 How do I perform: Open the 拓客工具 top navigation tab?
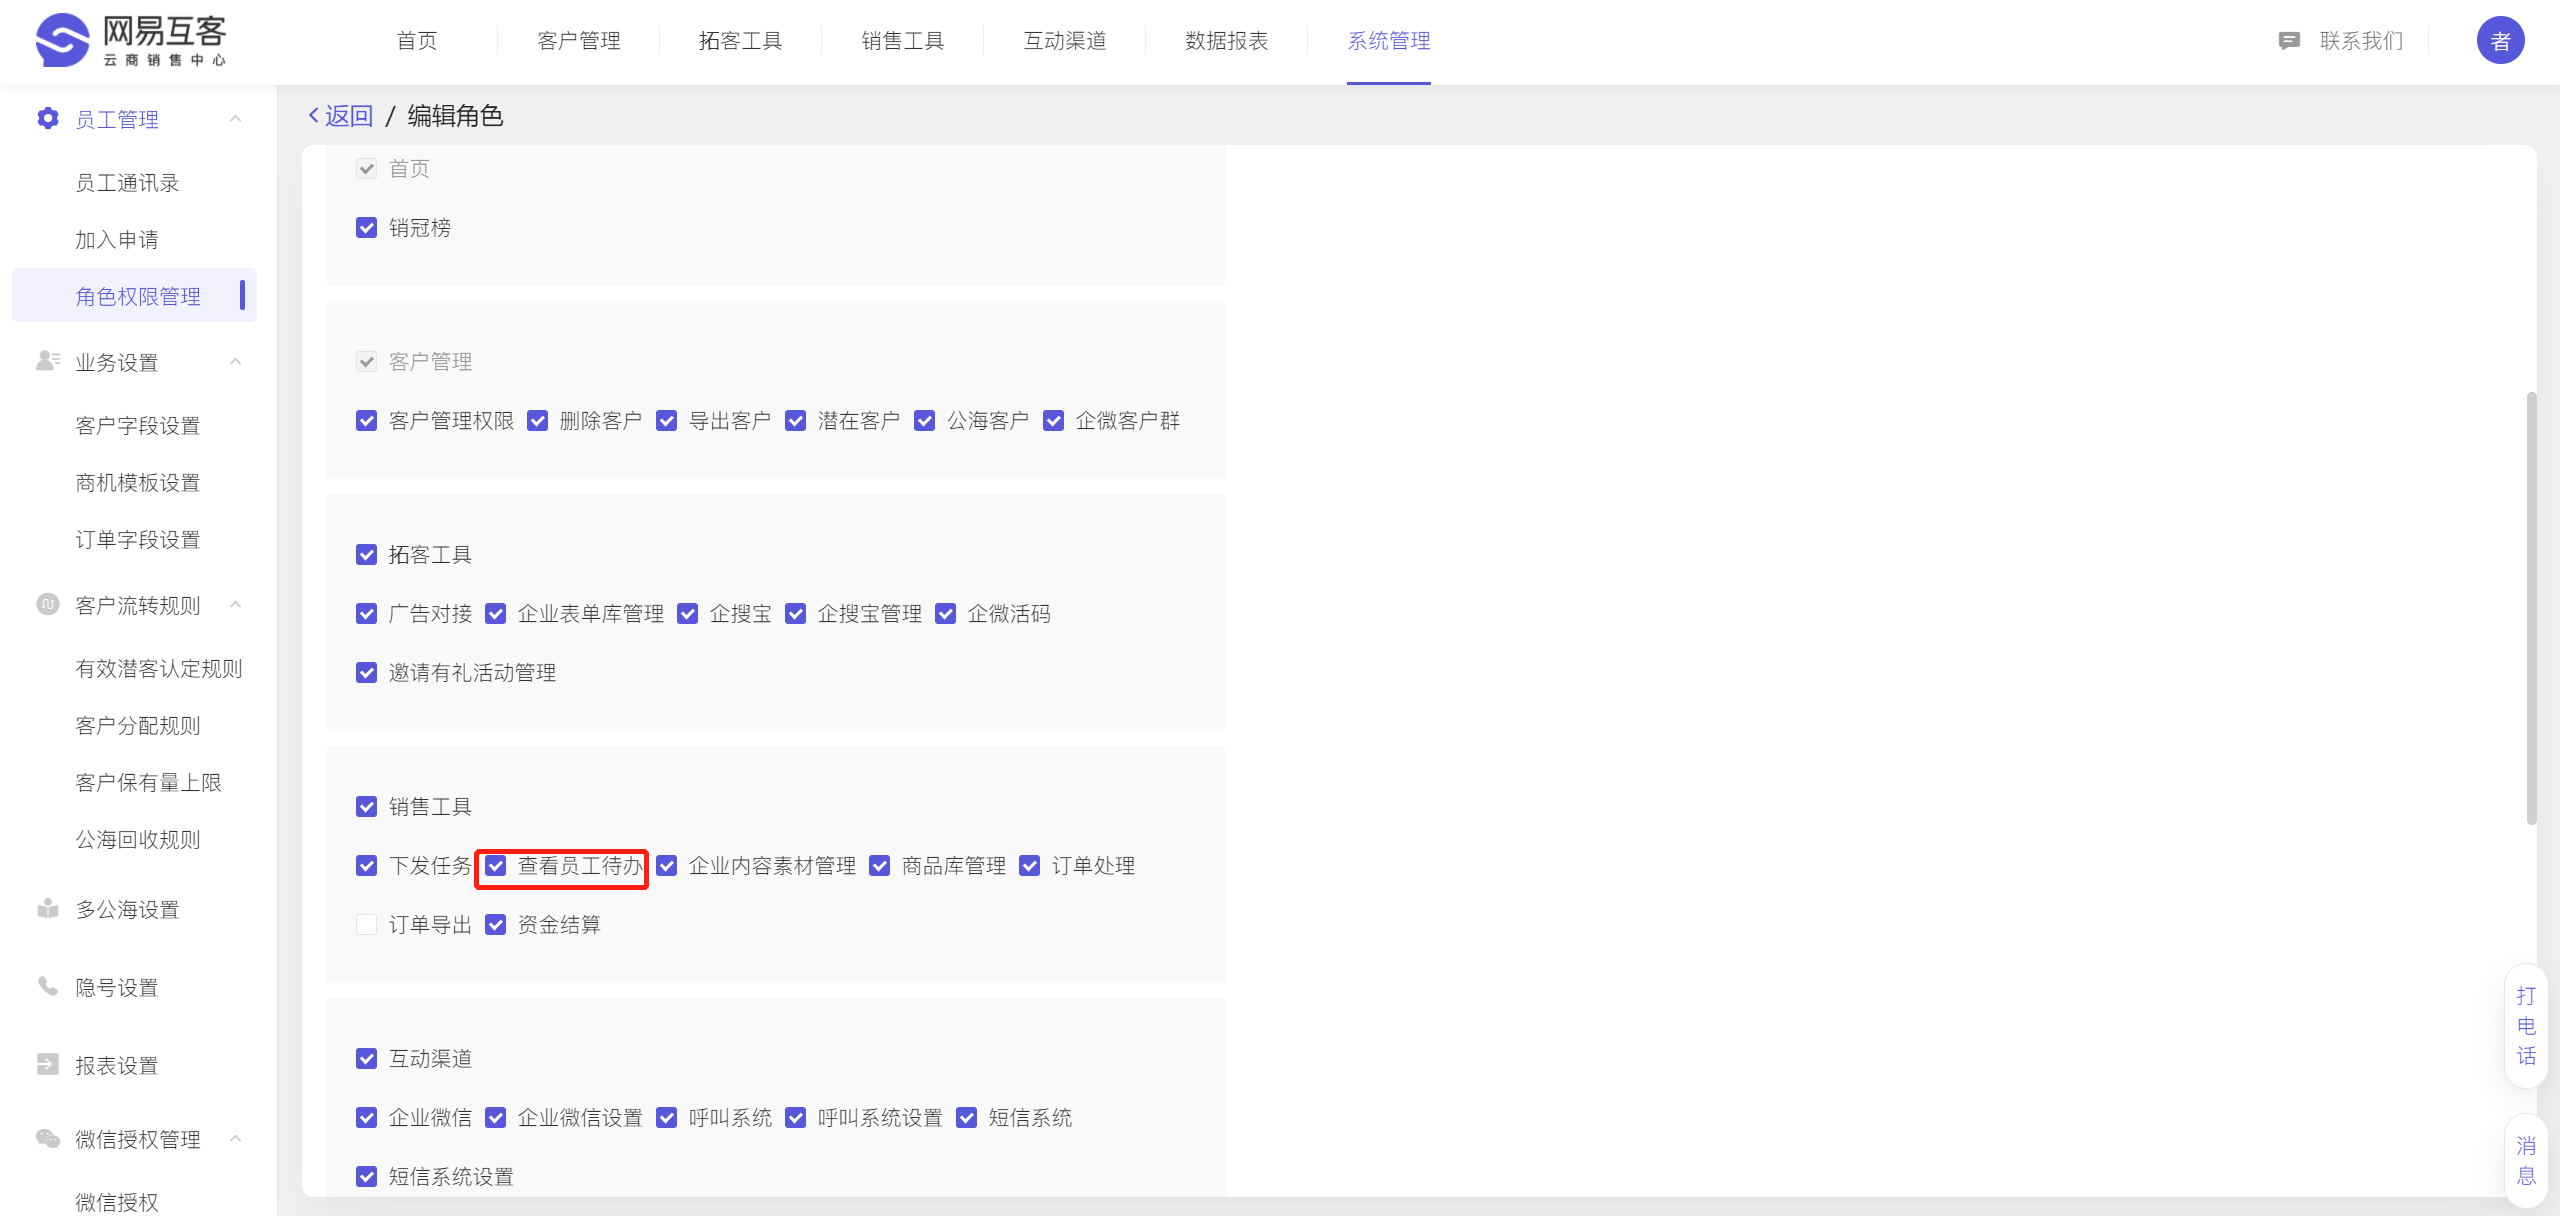pos(741,41)
